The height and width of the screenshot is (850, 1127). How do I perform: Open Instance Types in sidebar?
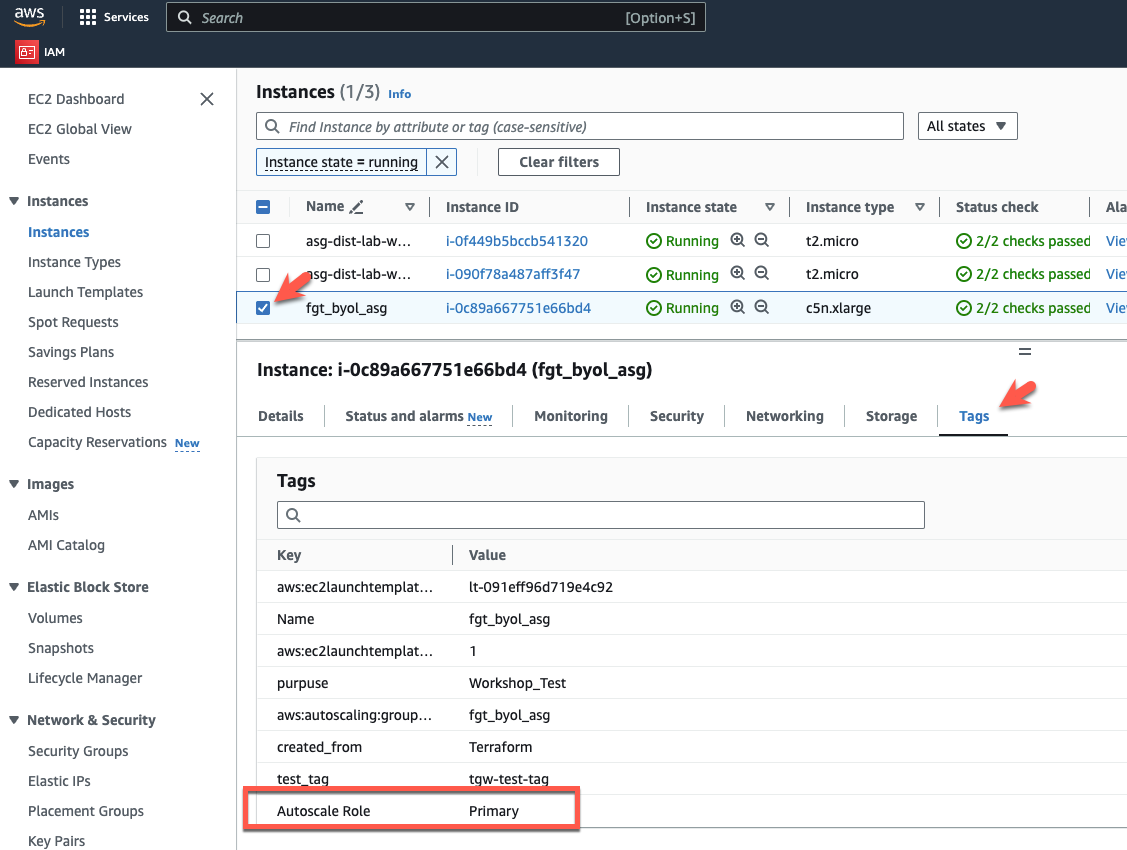point(74,262)
